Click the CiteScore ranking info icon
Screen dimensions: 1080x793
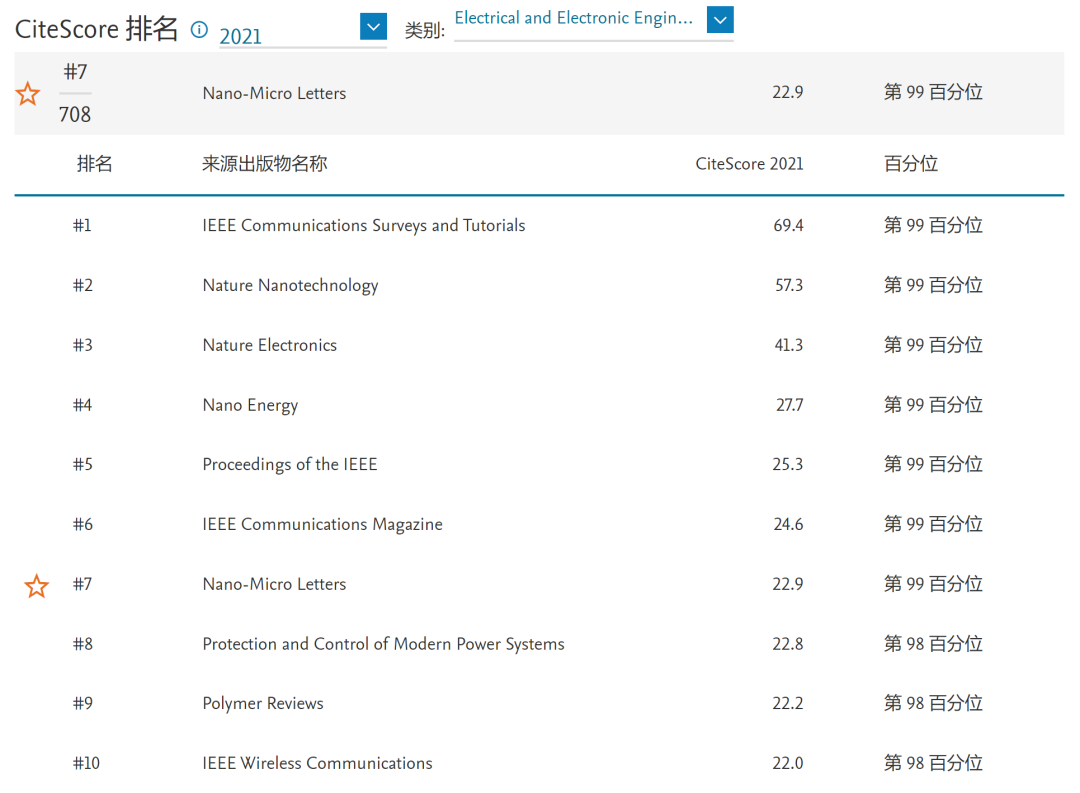(199, 30)
